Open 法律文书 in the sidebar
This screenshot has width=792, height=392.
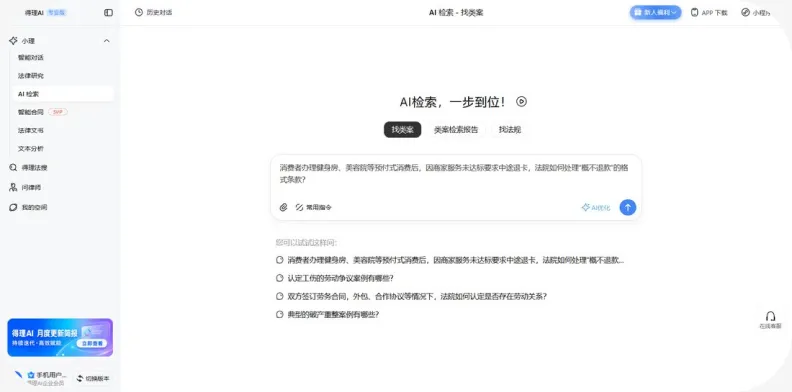(x=31, y=130)
